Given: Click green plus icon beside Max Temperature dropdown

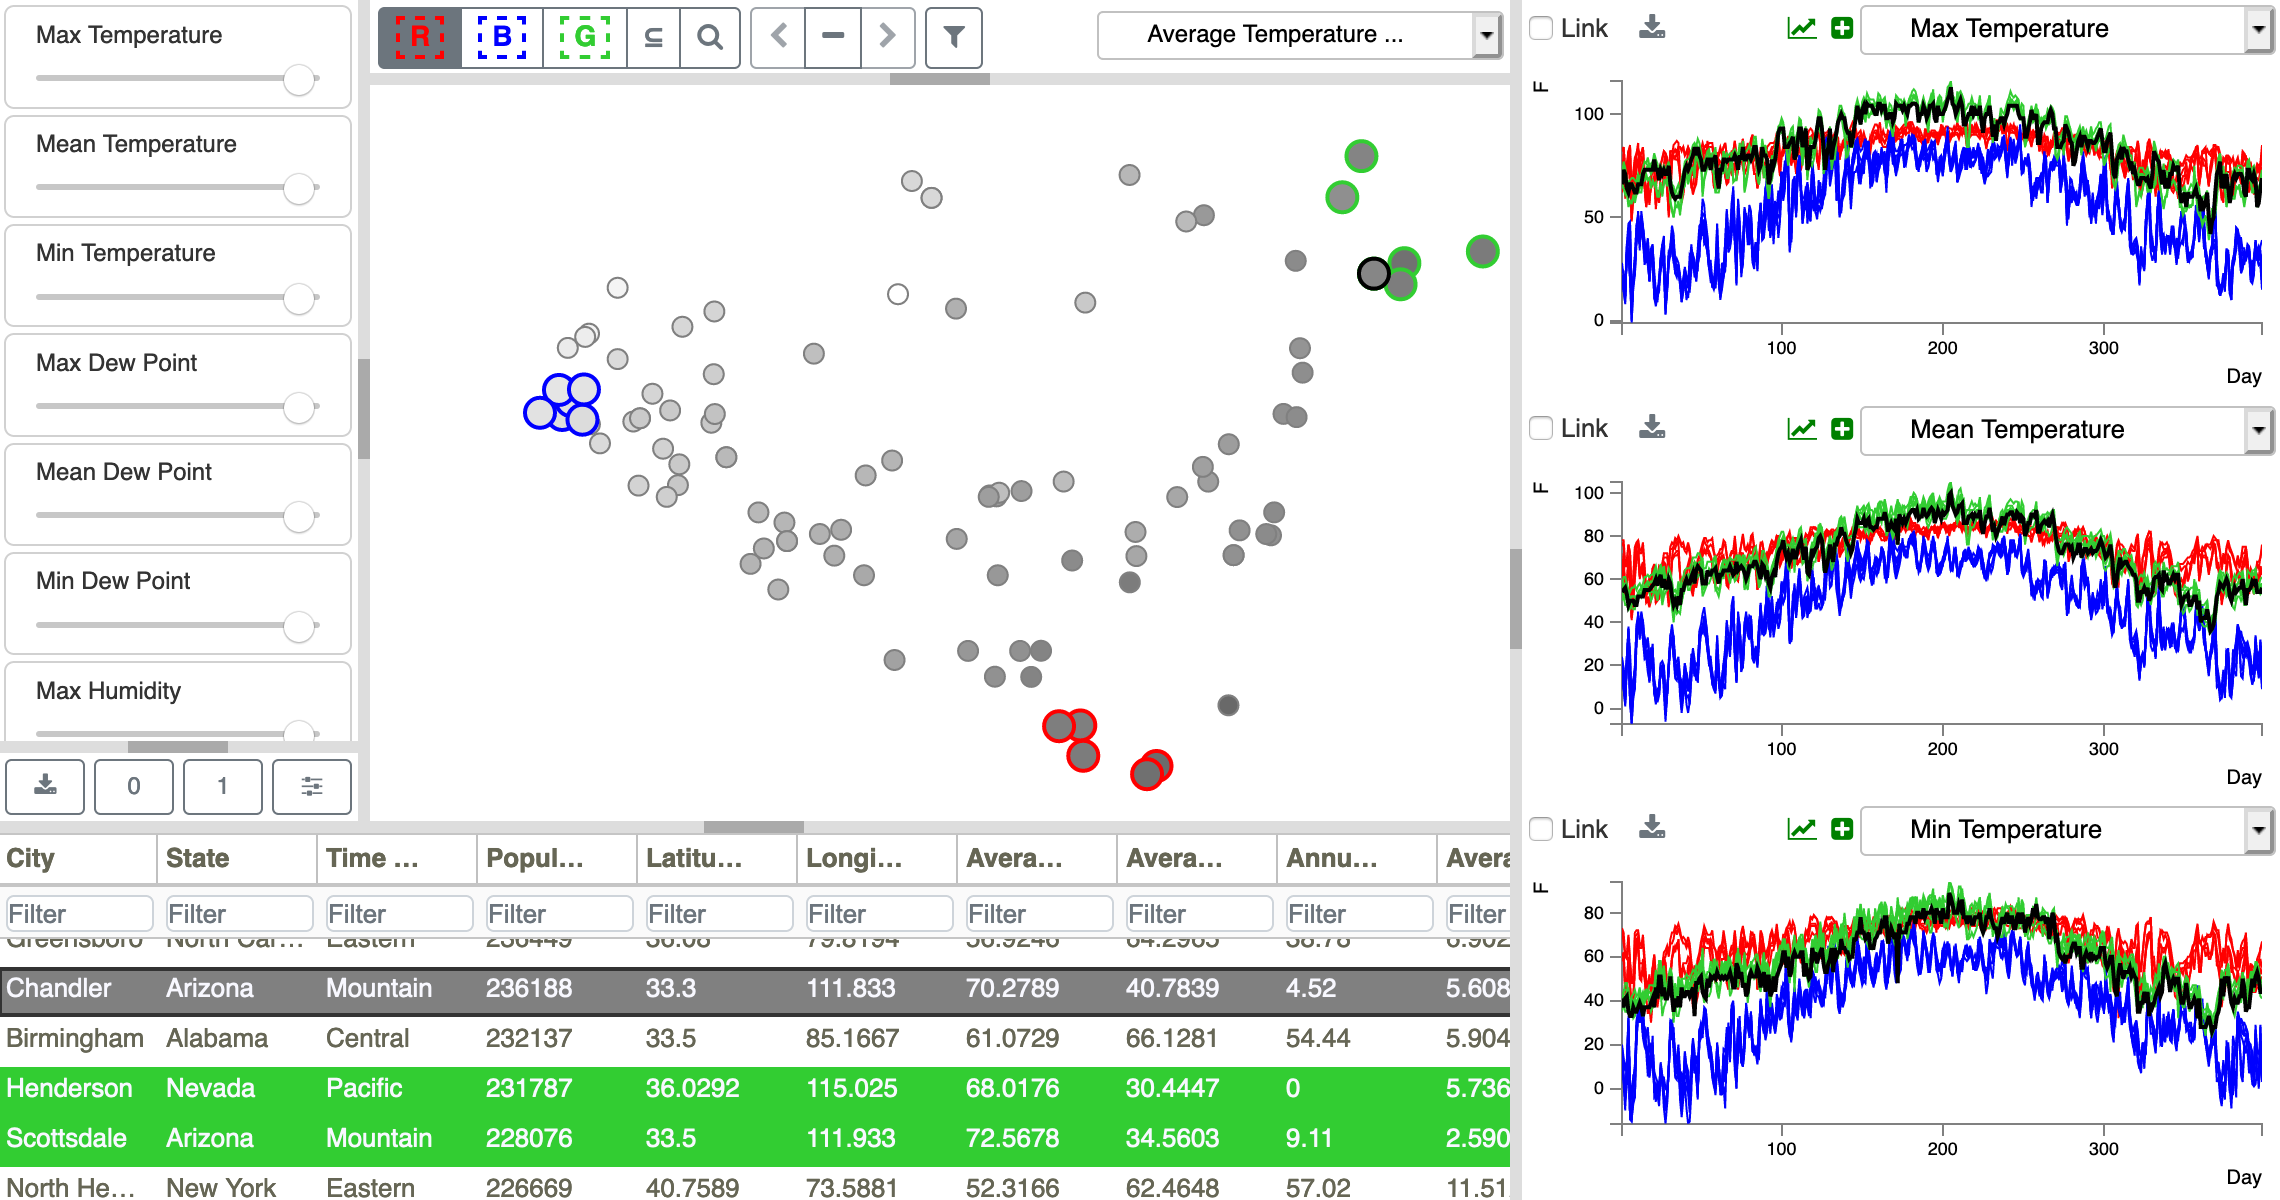Looking at the screenshot, I should 1842,28.
